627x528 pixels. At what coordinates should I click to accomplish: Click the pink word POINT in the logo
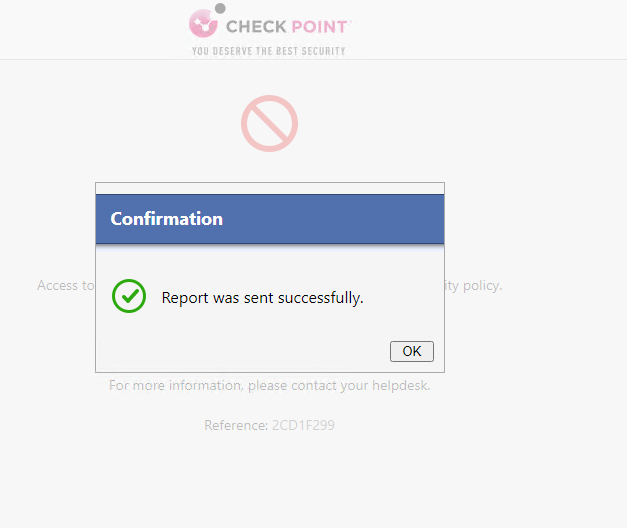tap(319, 27)
